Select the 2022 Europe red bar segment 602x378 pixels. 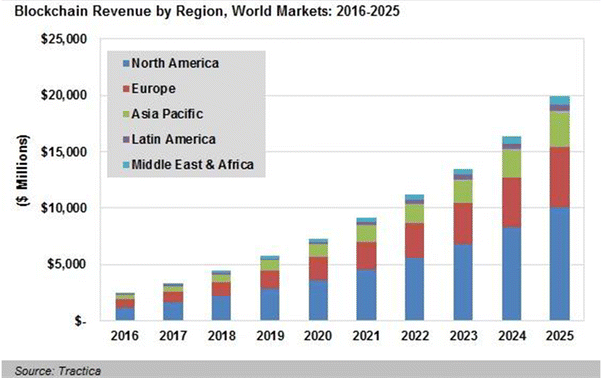[415, 241]
